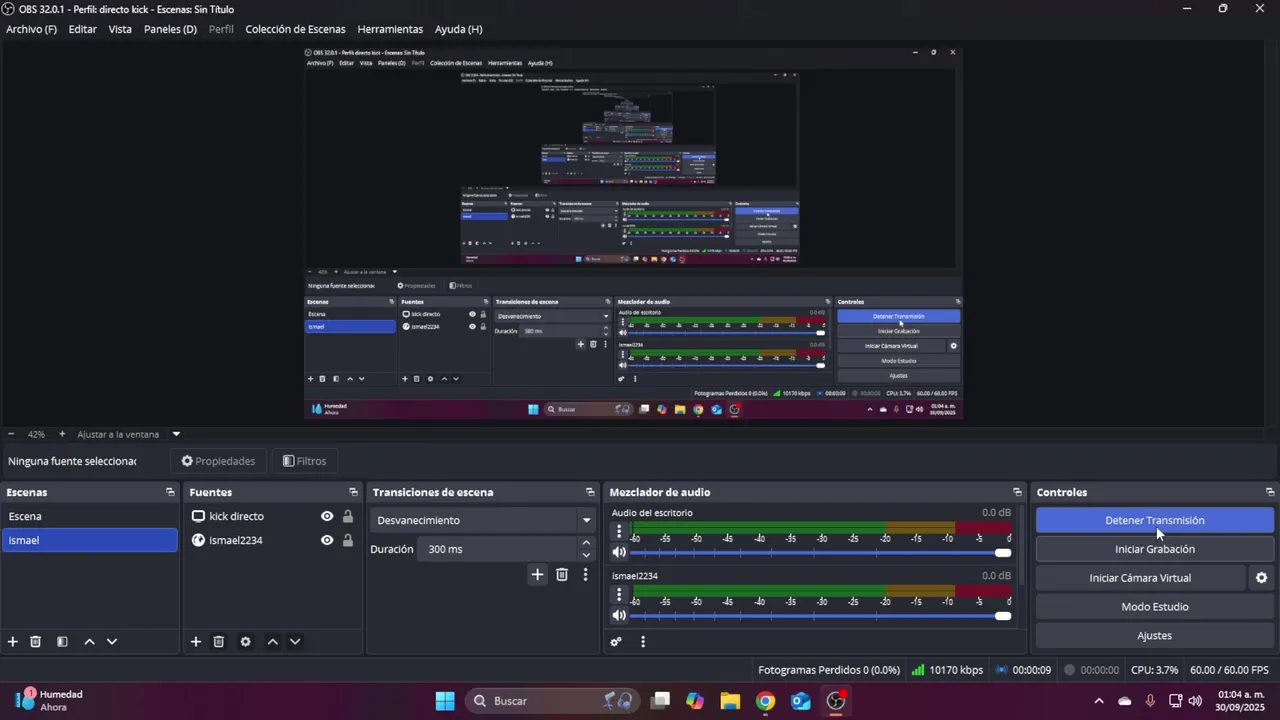Screen dimensions: 1280x720
Task: Toggle lock for ismael2234 source
Action: tap(348, 540)
